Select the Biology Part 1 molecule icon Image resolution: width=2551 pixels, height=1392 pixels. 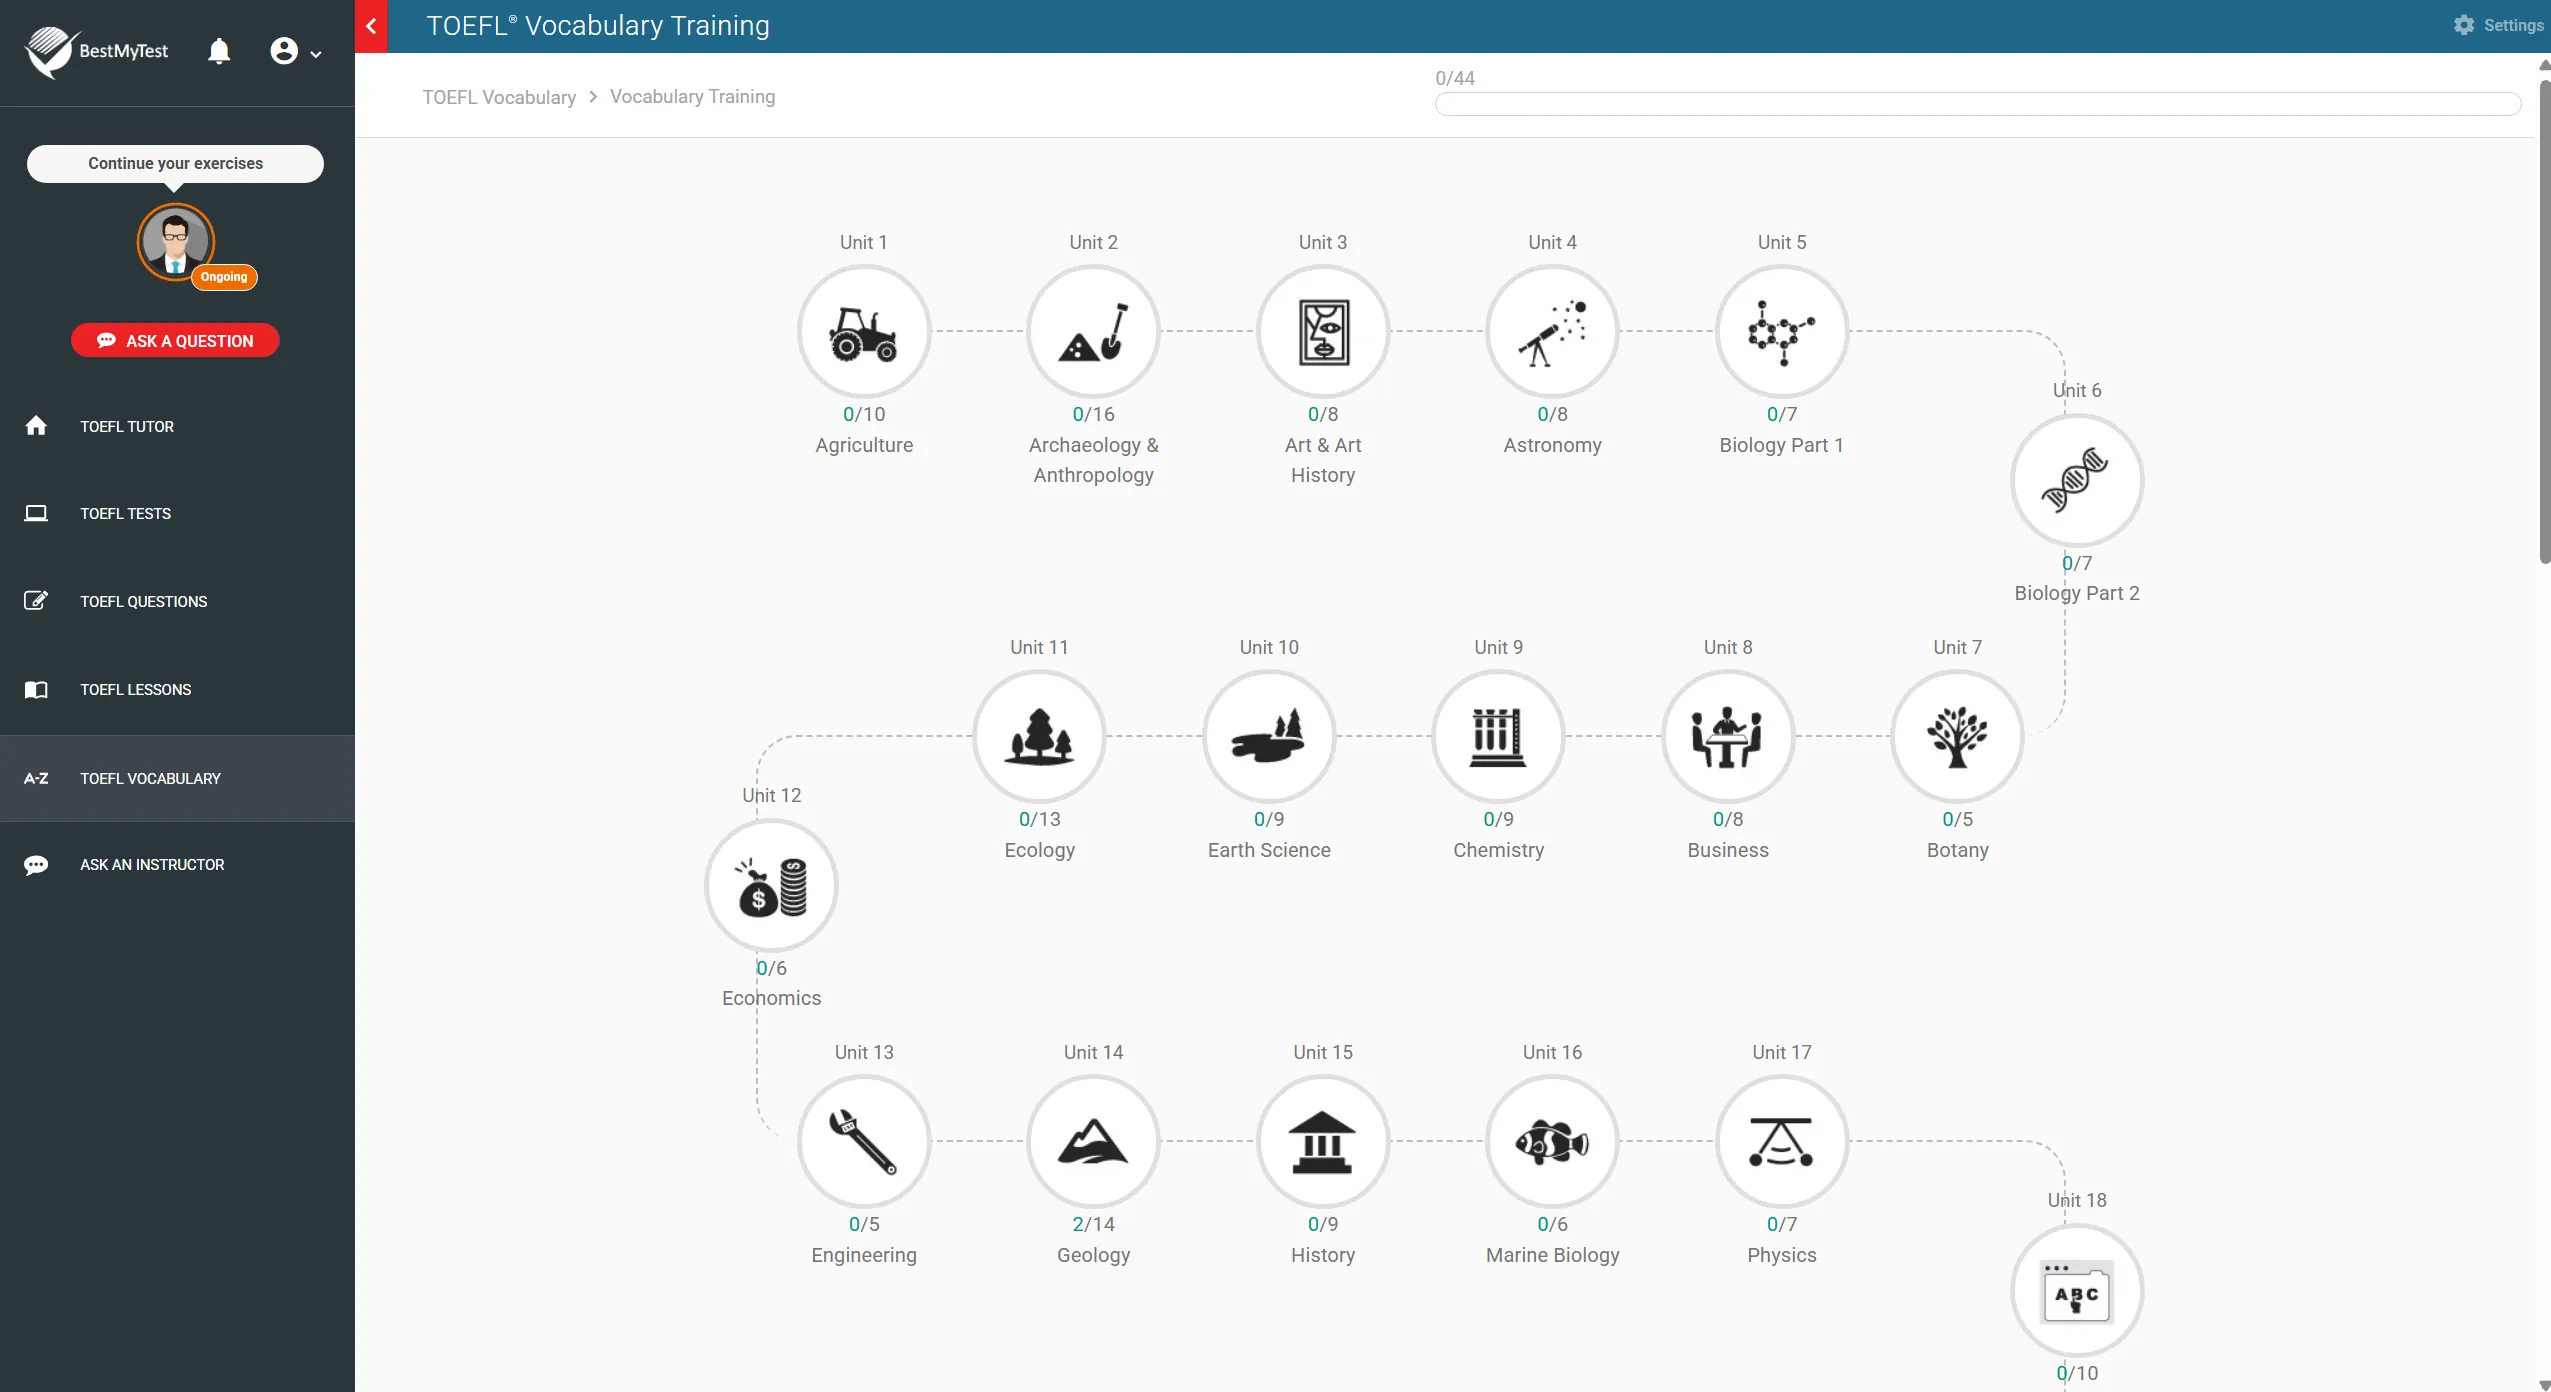[x=1782, y=331]
